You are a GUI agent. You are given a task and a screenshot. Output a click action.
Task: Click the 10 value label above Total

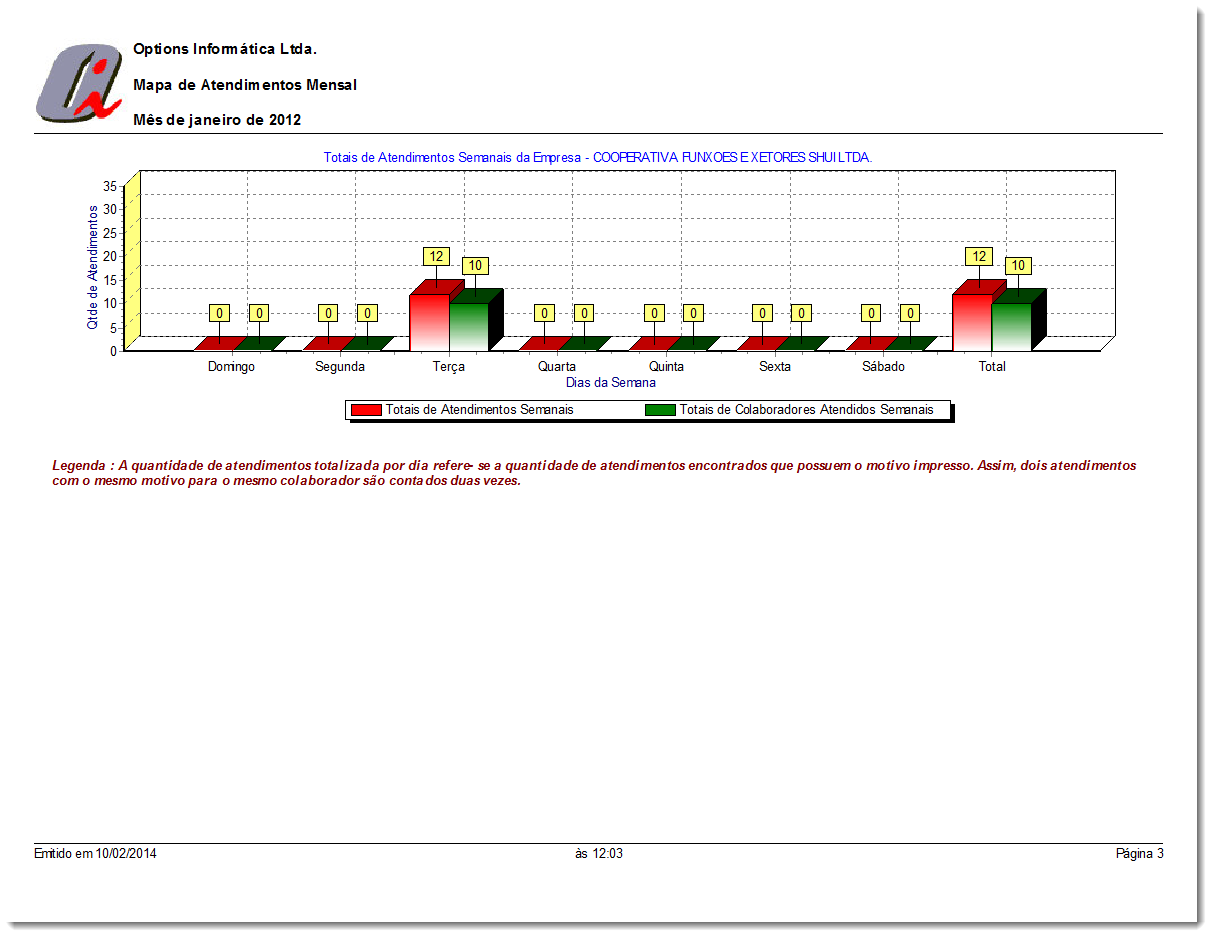(x=1018, y=266)
